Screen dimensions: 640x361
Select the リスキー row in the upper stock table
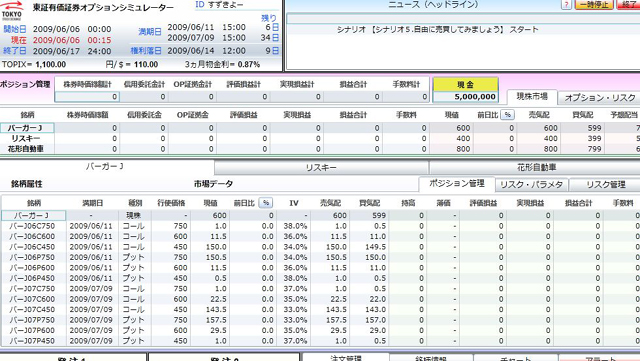click(x=320, y=138)
